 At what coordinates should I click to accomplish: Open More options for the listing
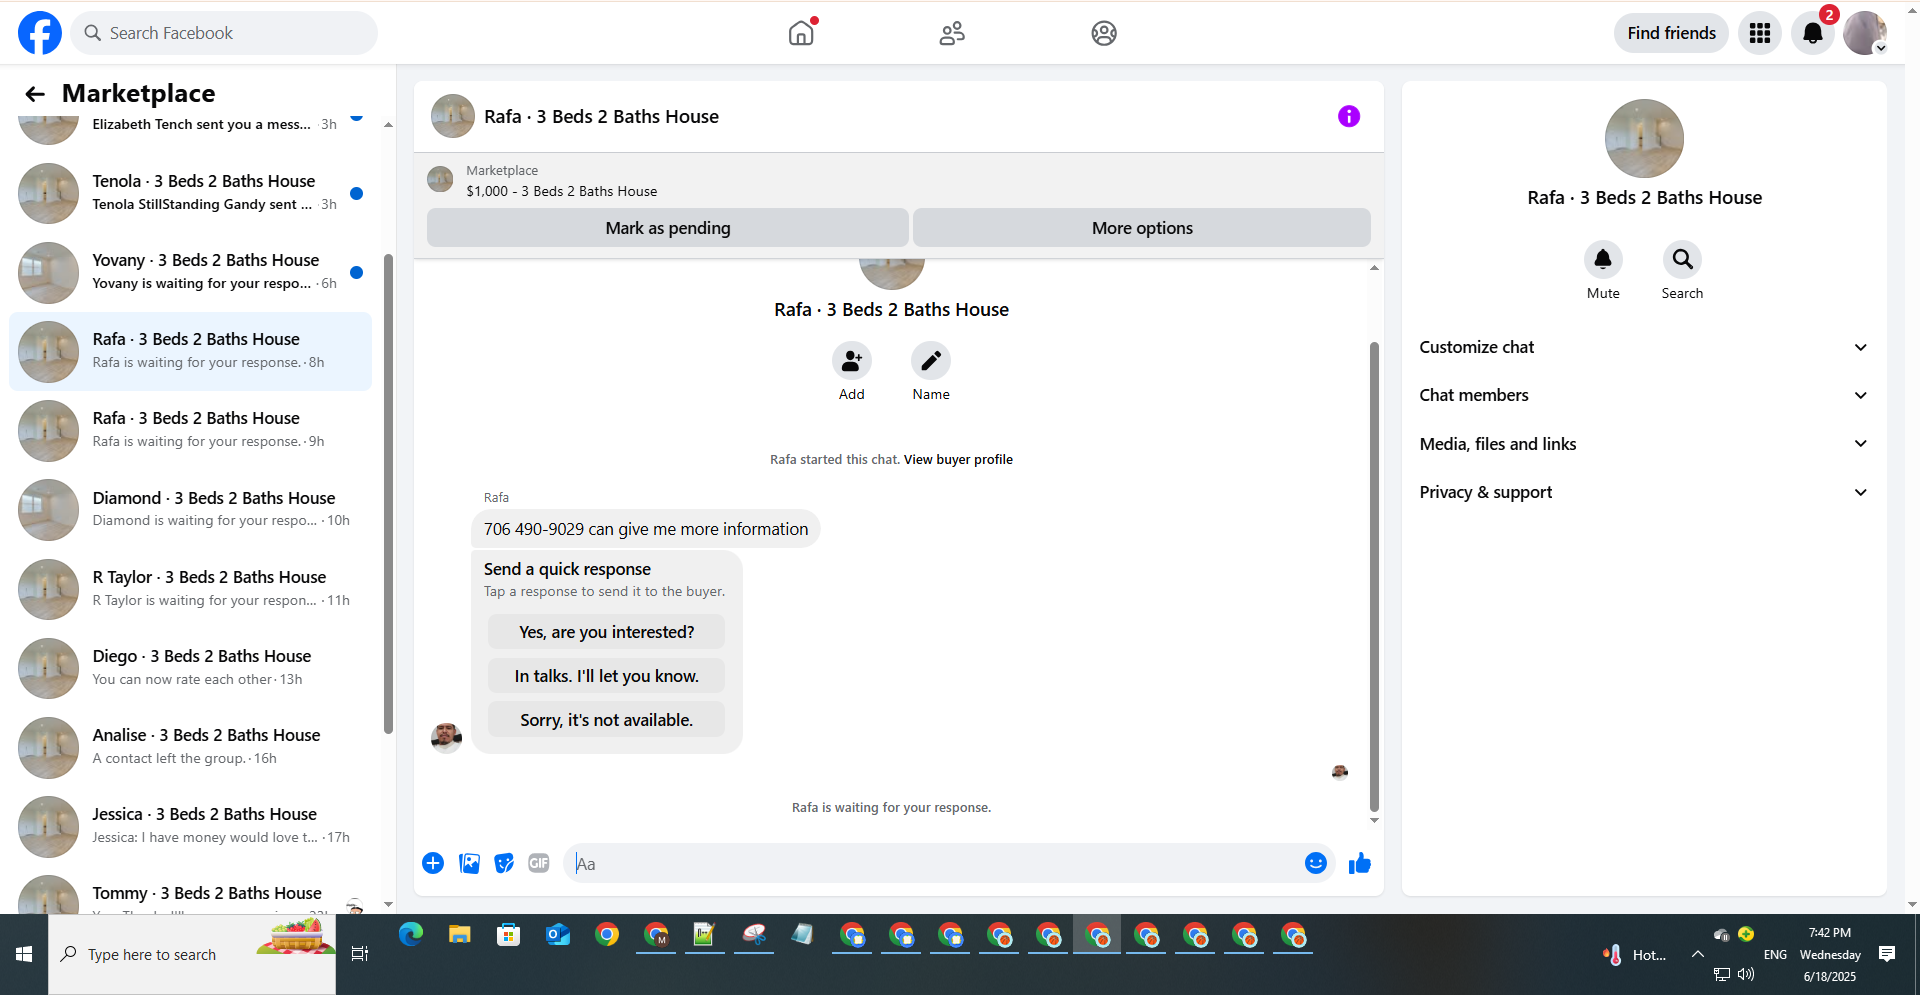[x=1142, y=228]
